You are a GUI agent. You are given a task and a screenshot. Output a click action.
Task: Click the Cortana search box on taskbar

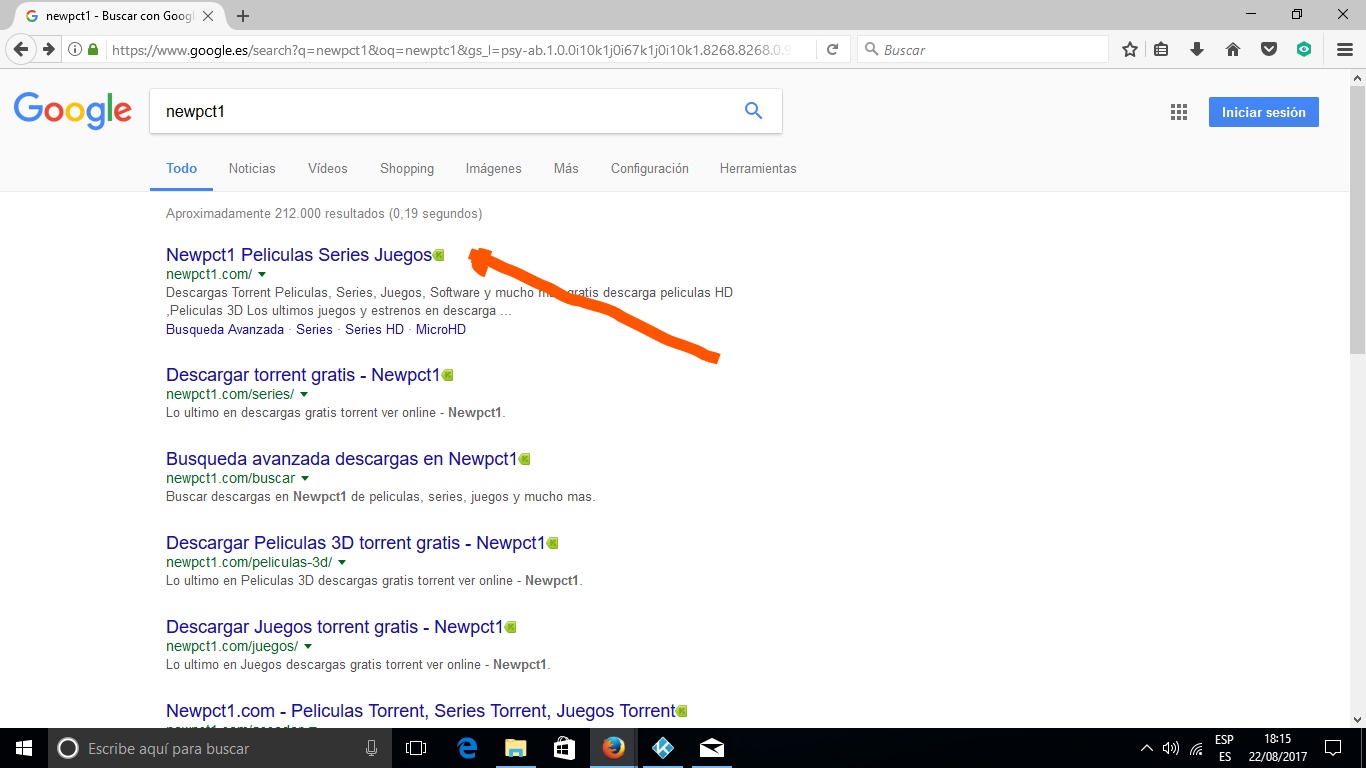[x=219, y=748]
